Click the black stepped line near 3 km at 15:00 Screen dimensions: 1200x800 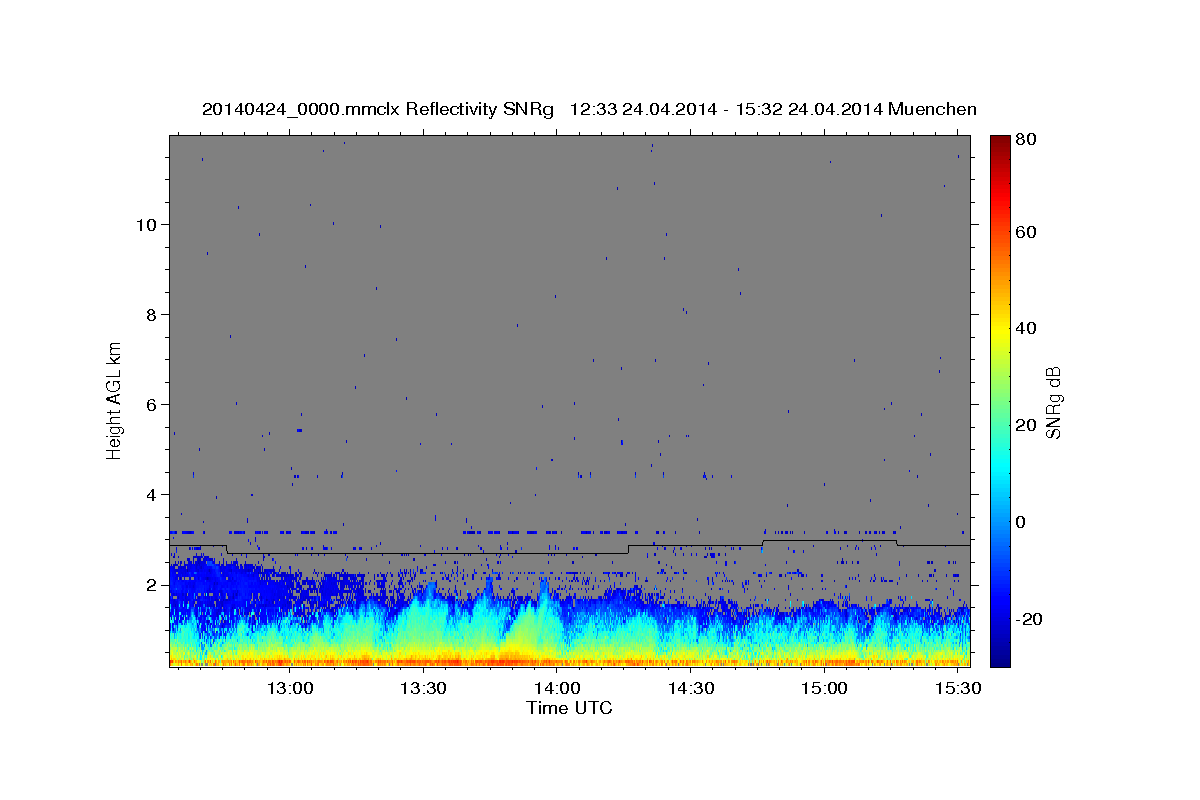click(828, 540)
